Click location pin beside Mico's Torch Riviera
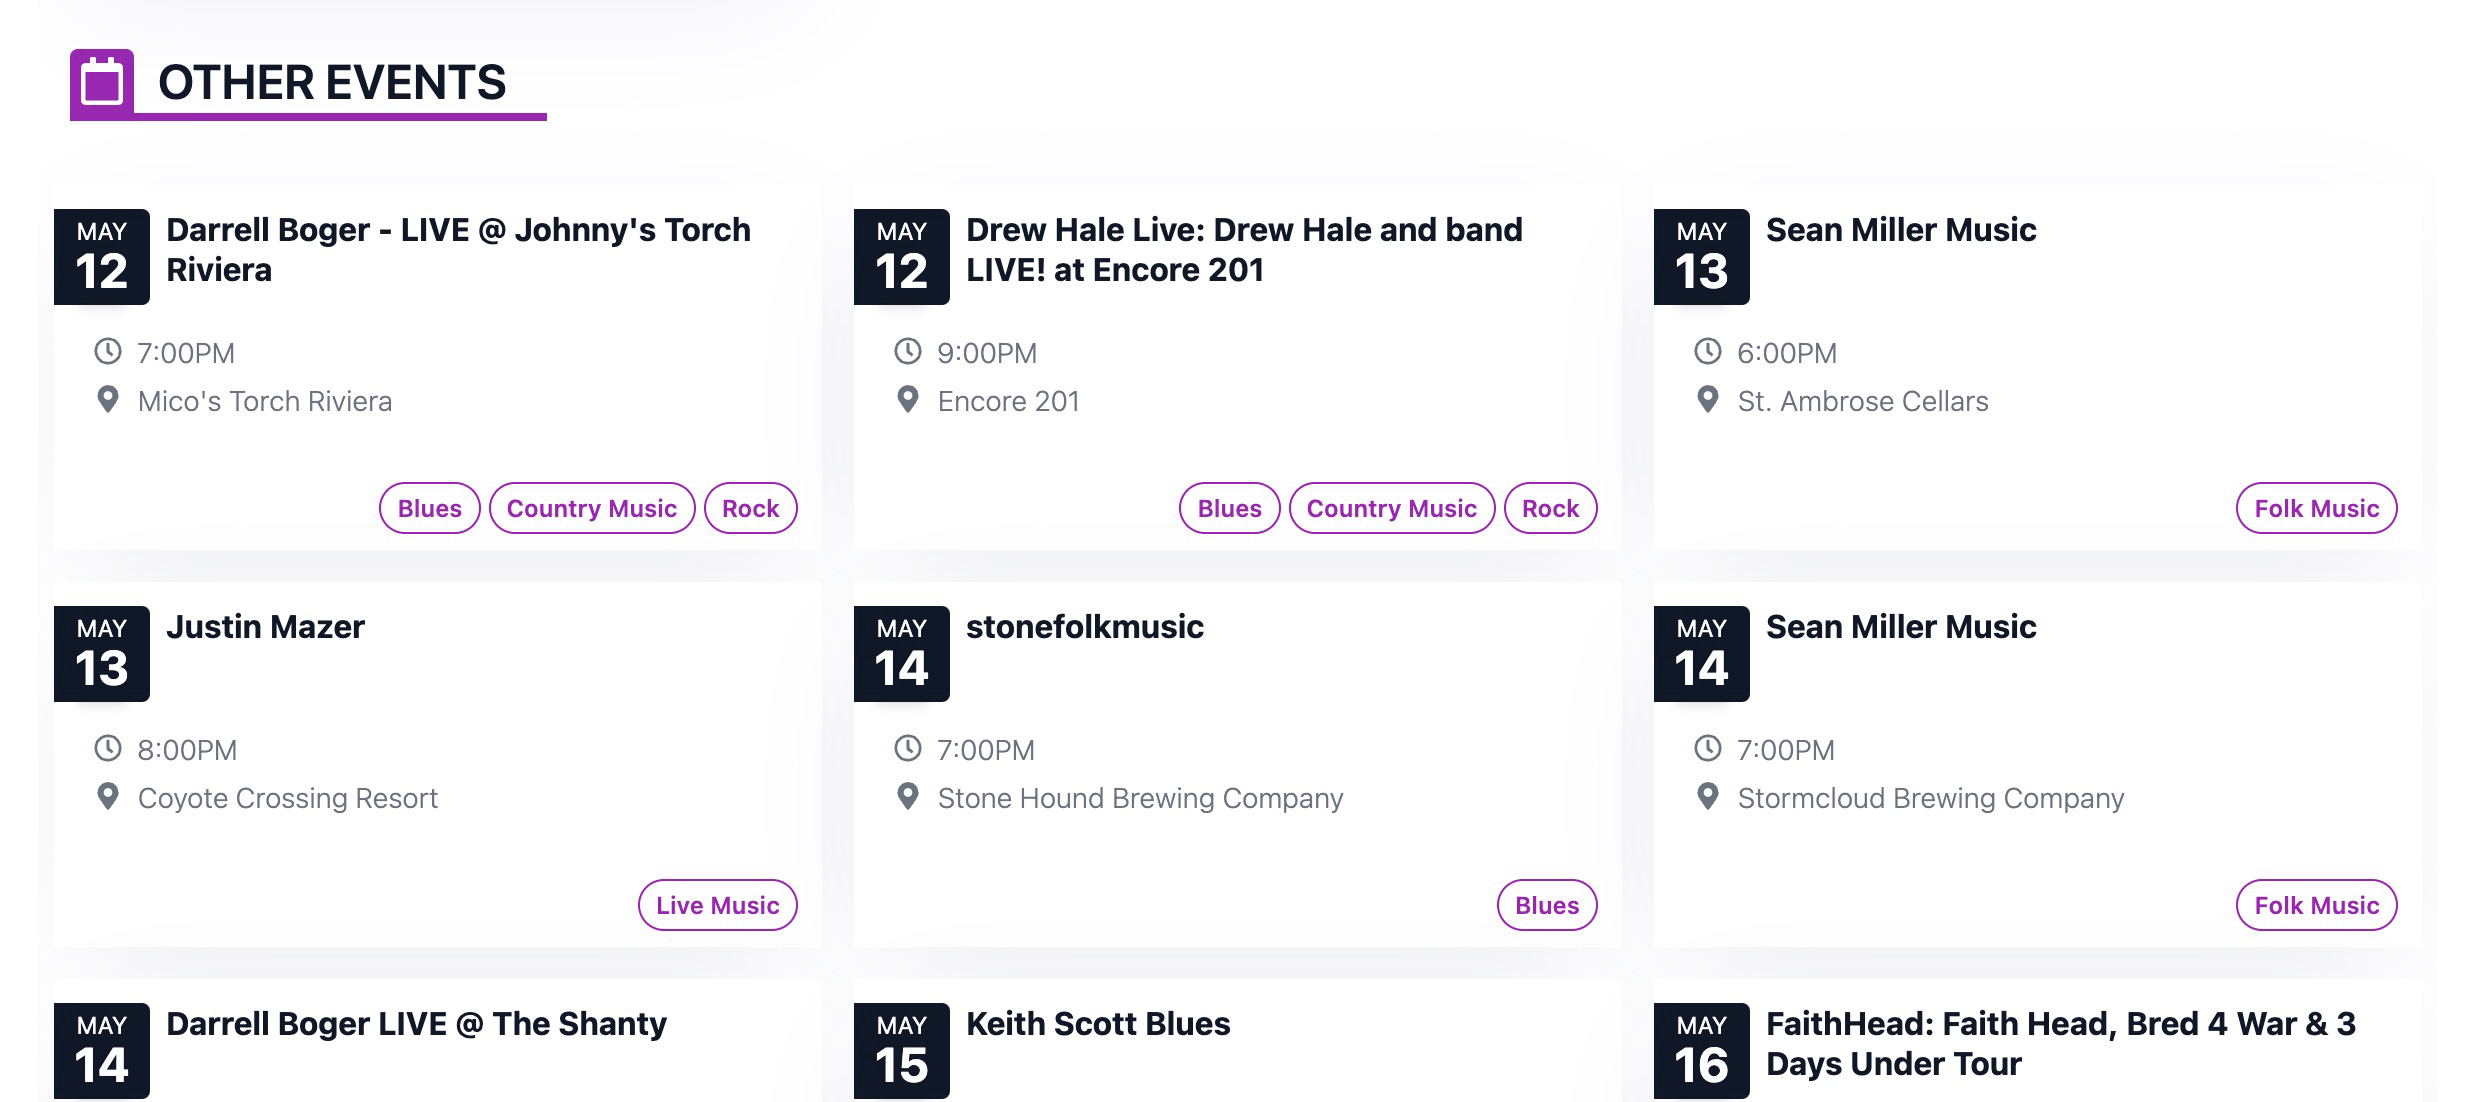Image resolution: width=2472 pixels, height=1102 pixels. (107, 400)
